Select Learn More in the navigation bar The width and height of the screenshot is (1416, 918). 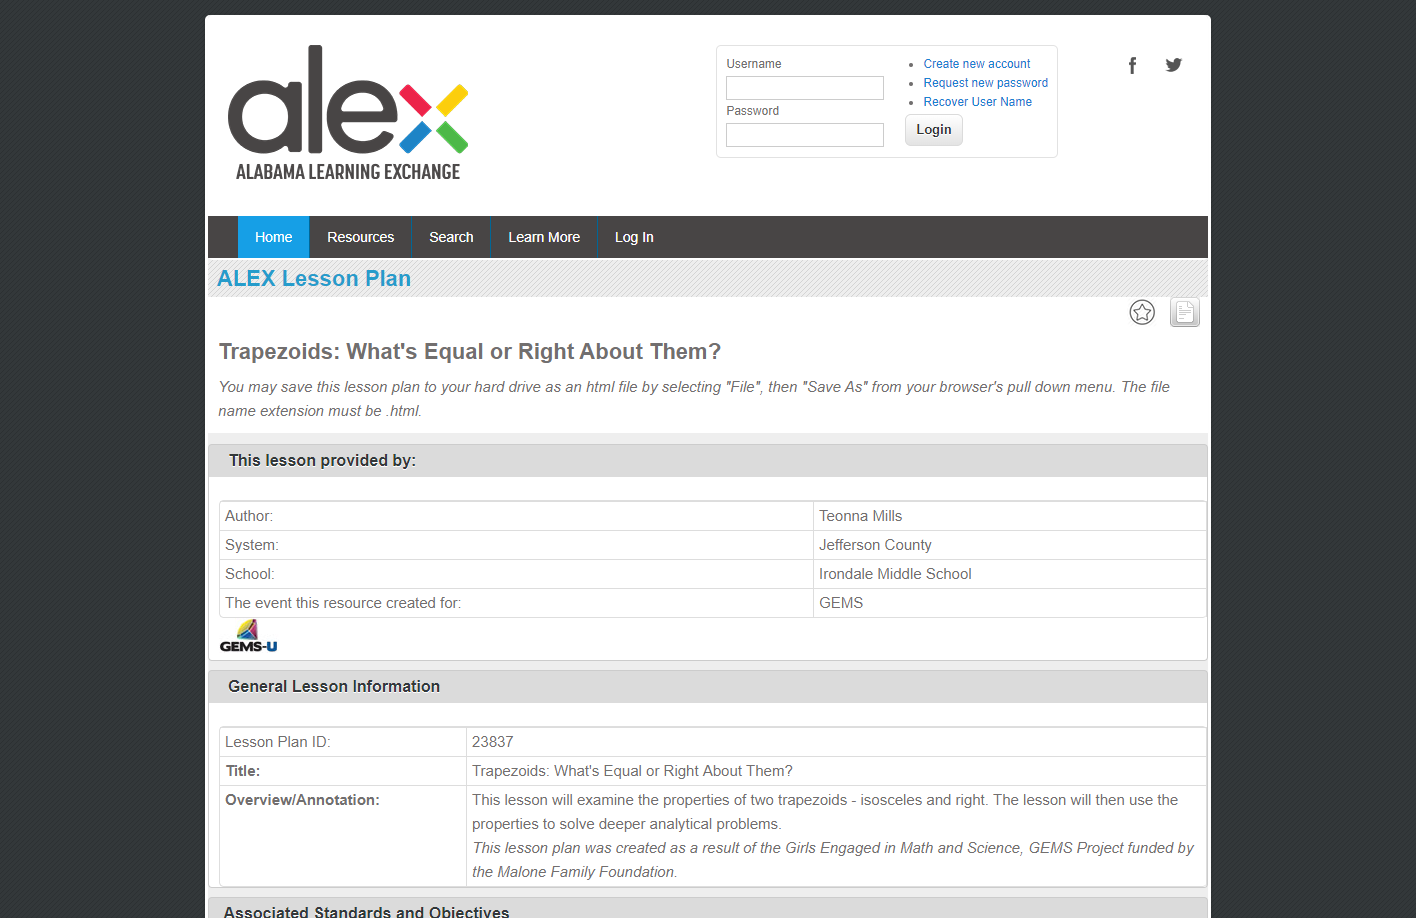(544, 237)
